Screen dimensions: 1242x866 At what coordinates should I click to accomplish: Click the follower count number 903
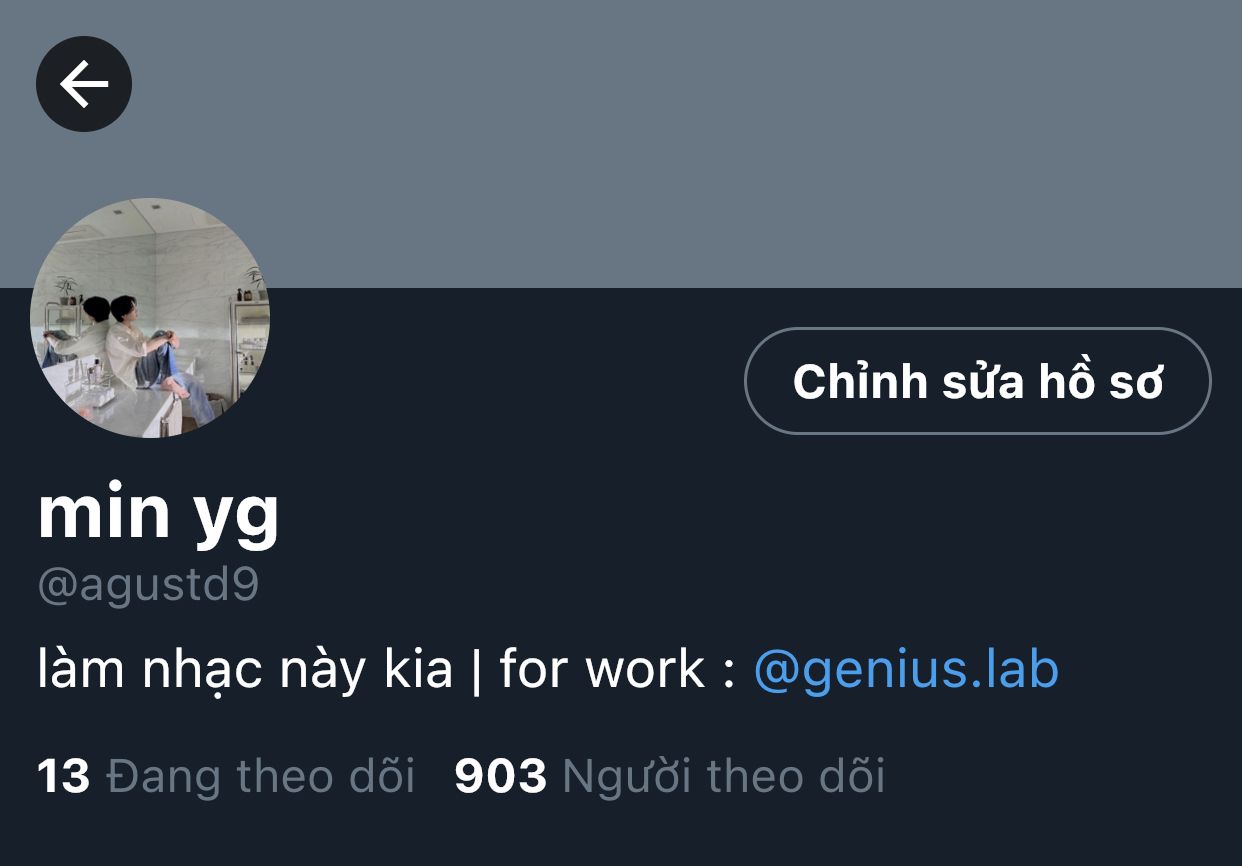(x=500, y=776)
